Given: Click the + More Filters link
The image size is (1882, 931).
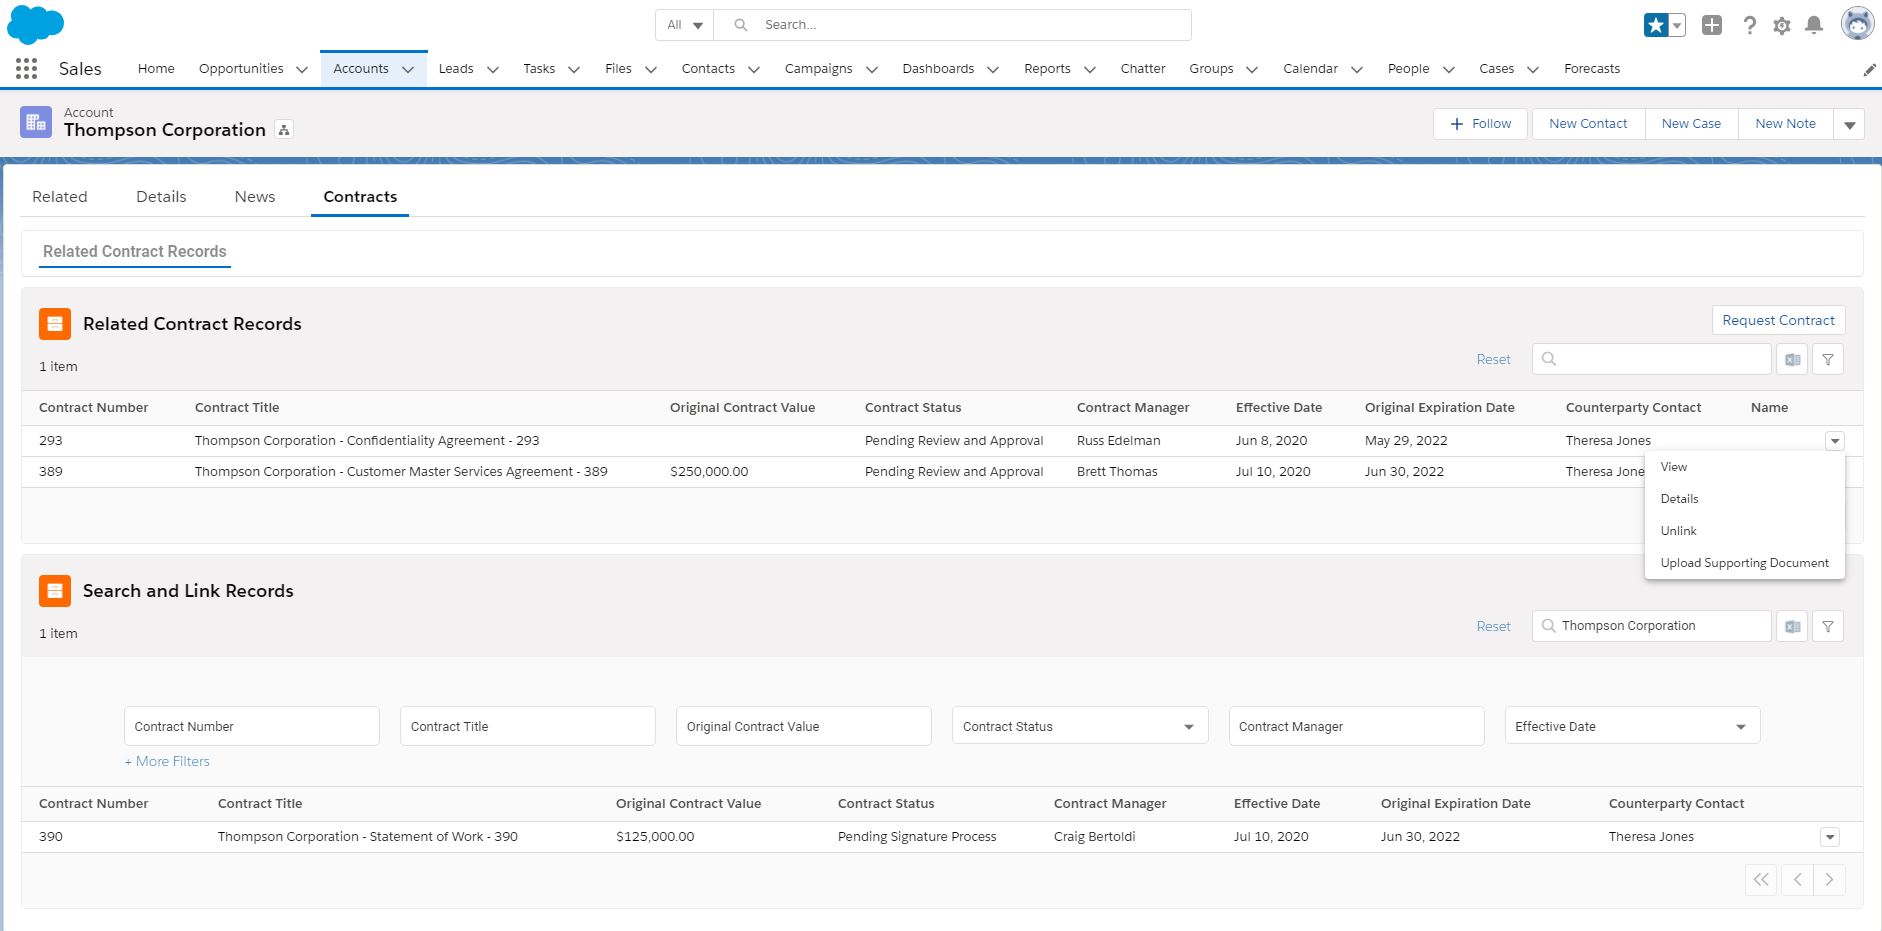Looking at the screenshot, I should [x=167, y=761].
